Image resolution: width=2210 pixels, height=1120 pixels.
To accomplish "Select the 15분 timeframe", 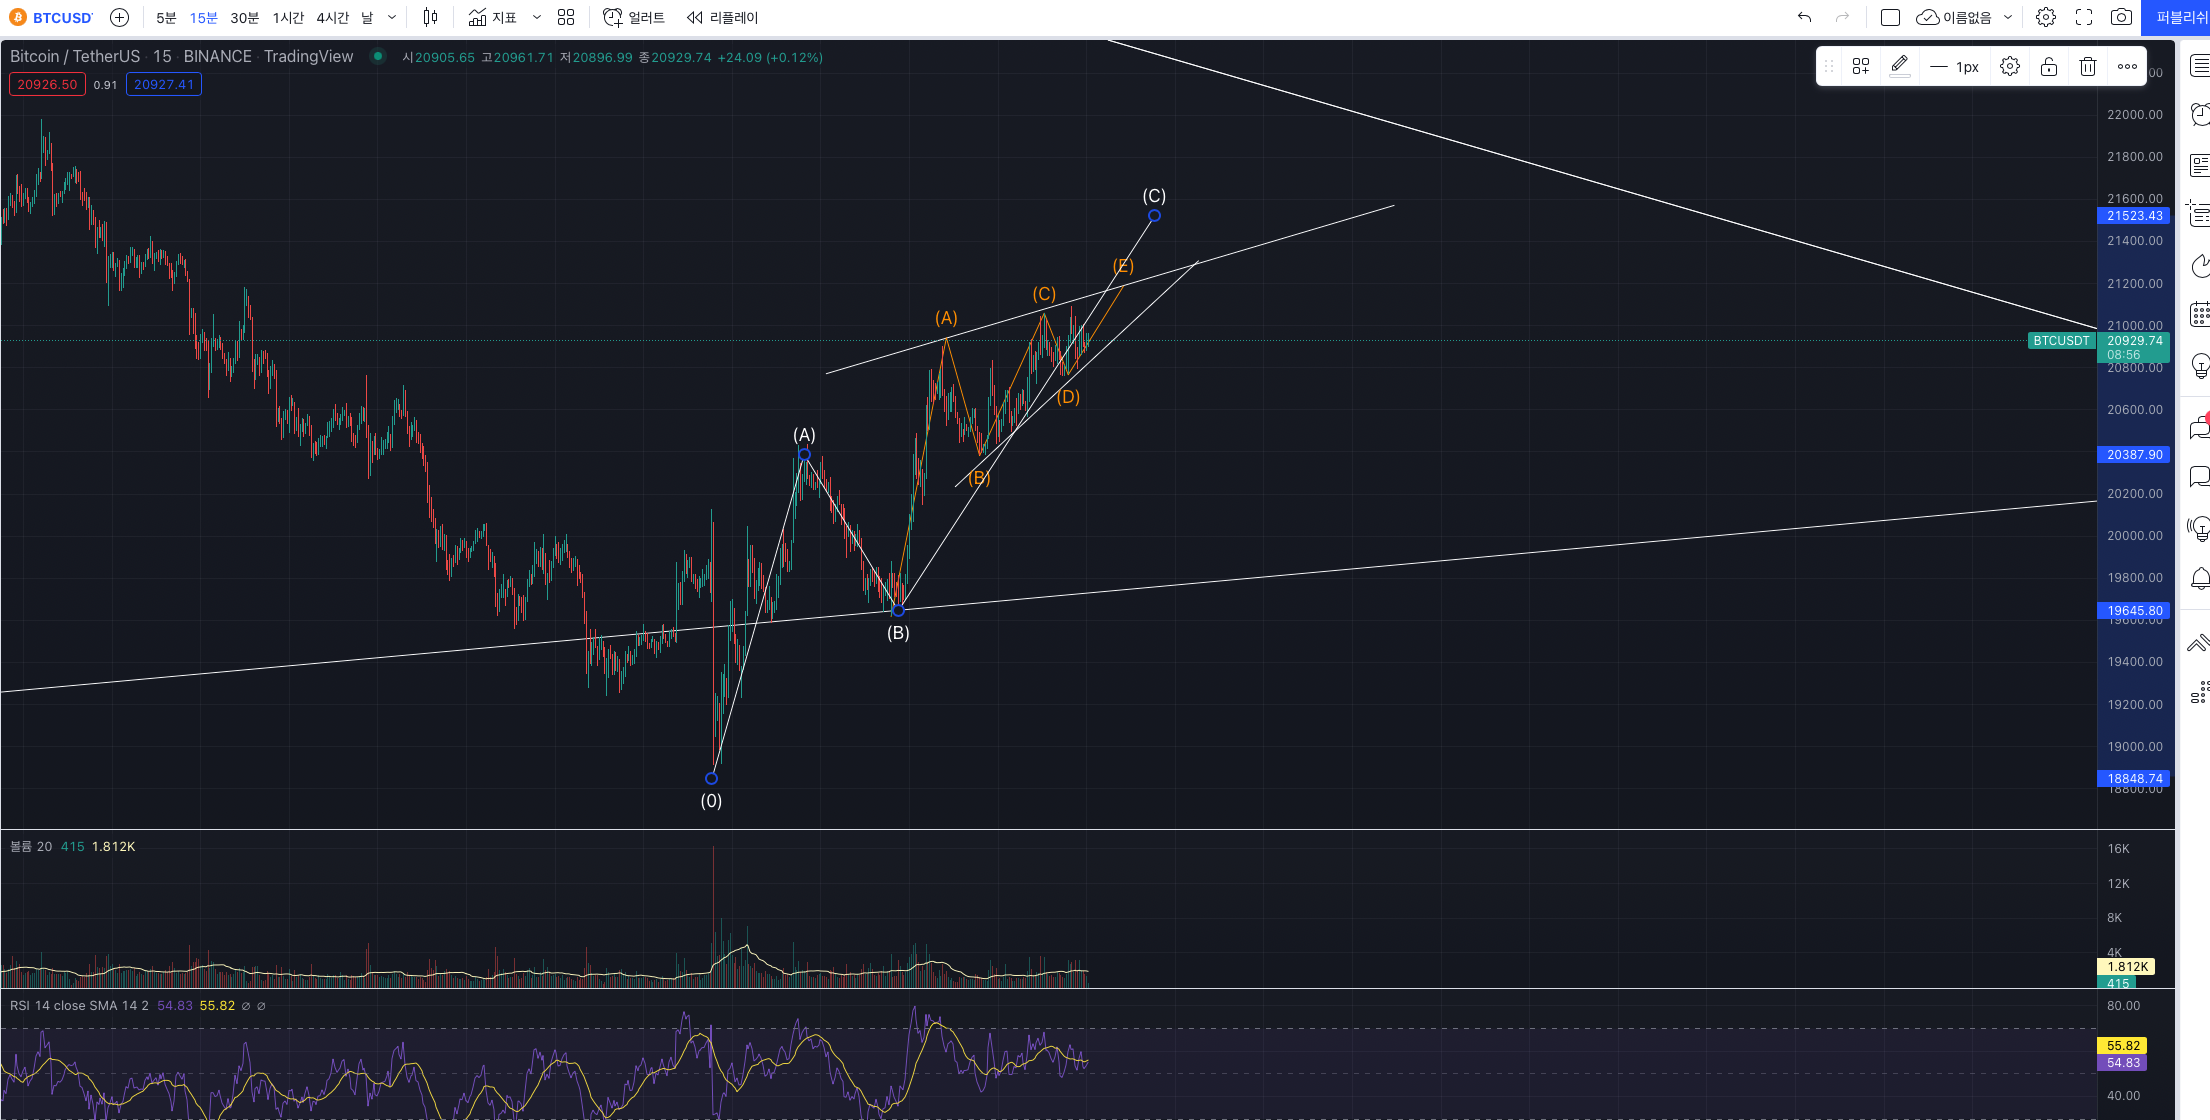I will [204, 18].
